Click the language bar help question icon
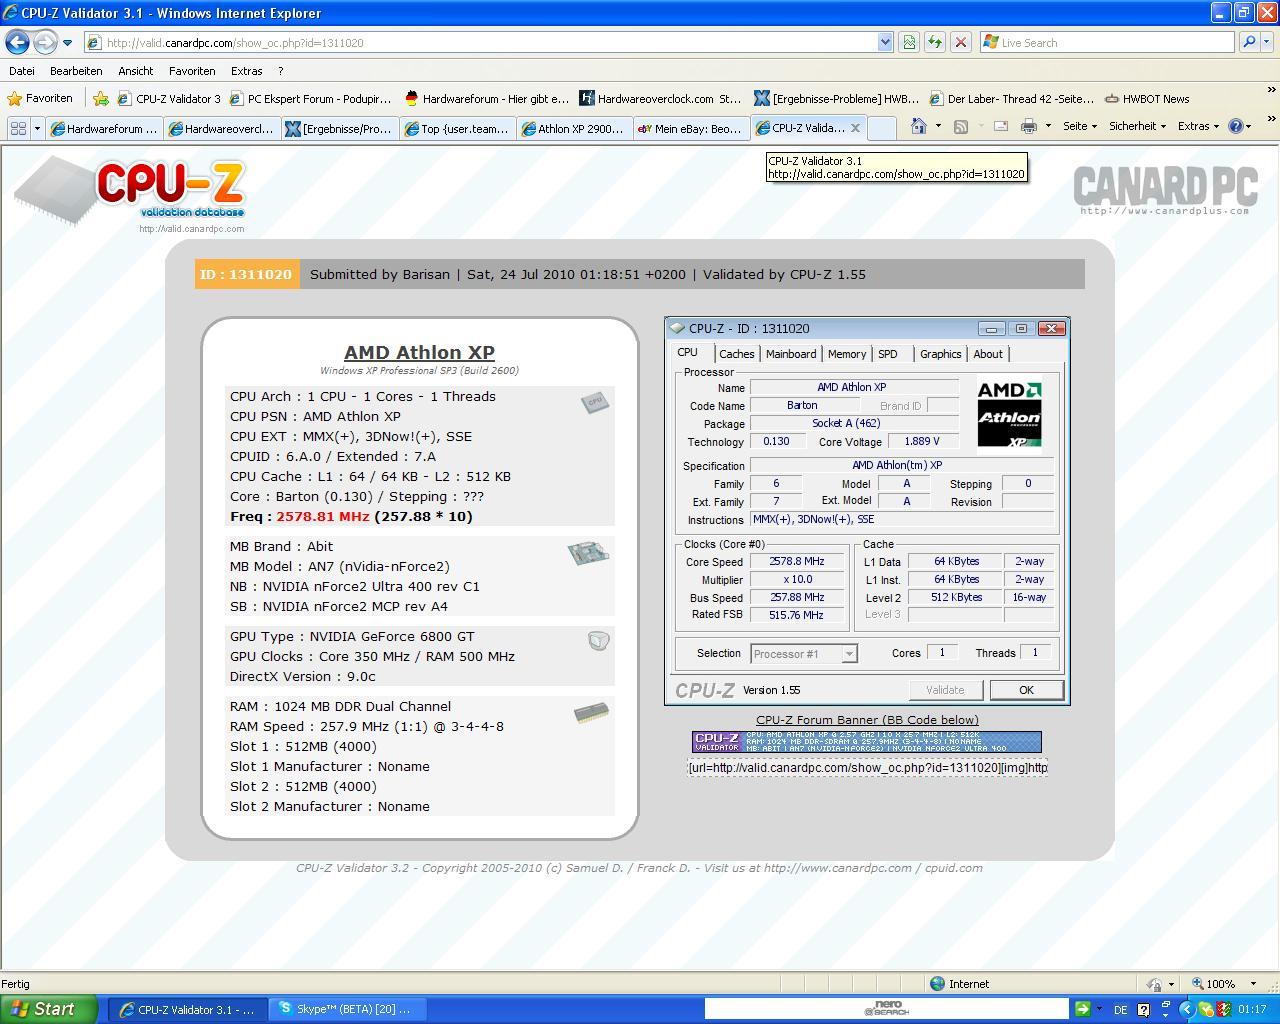1280x1024 pixels. tap(1143, 1009)
